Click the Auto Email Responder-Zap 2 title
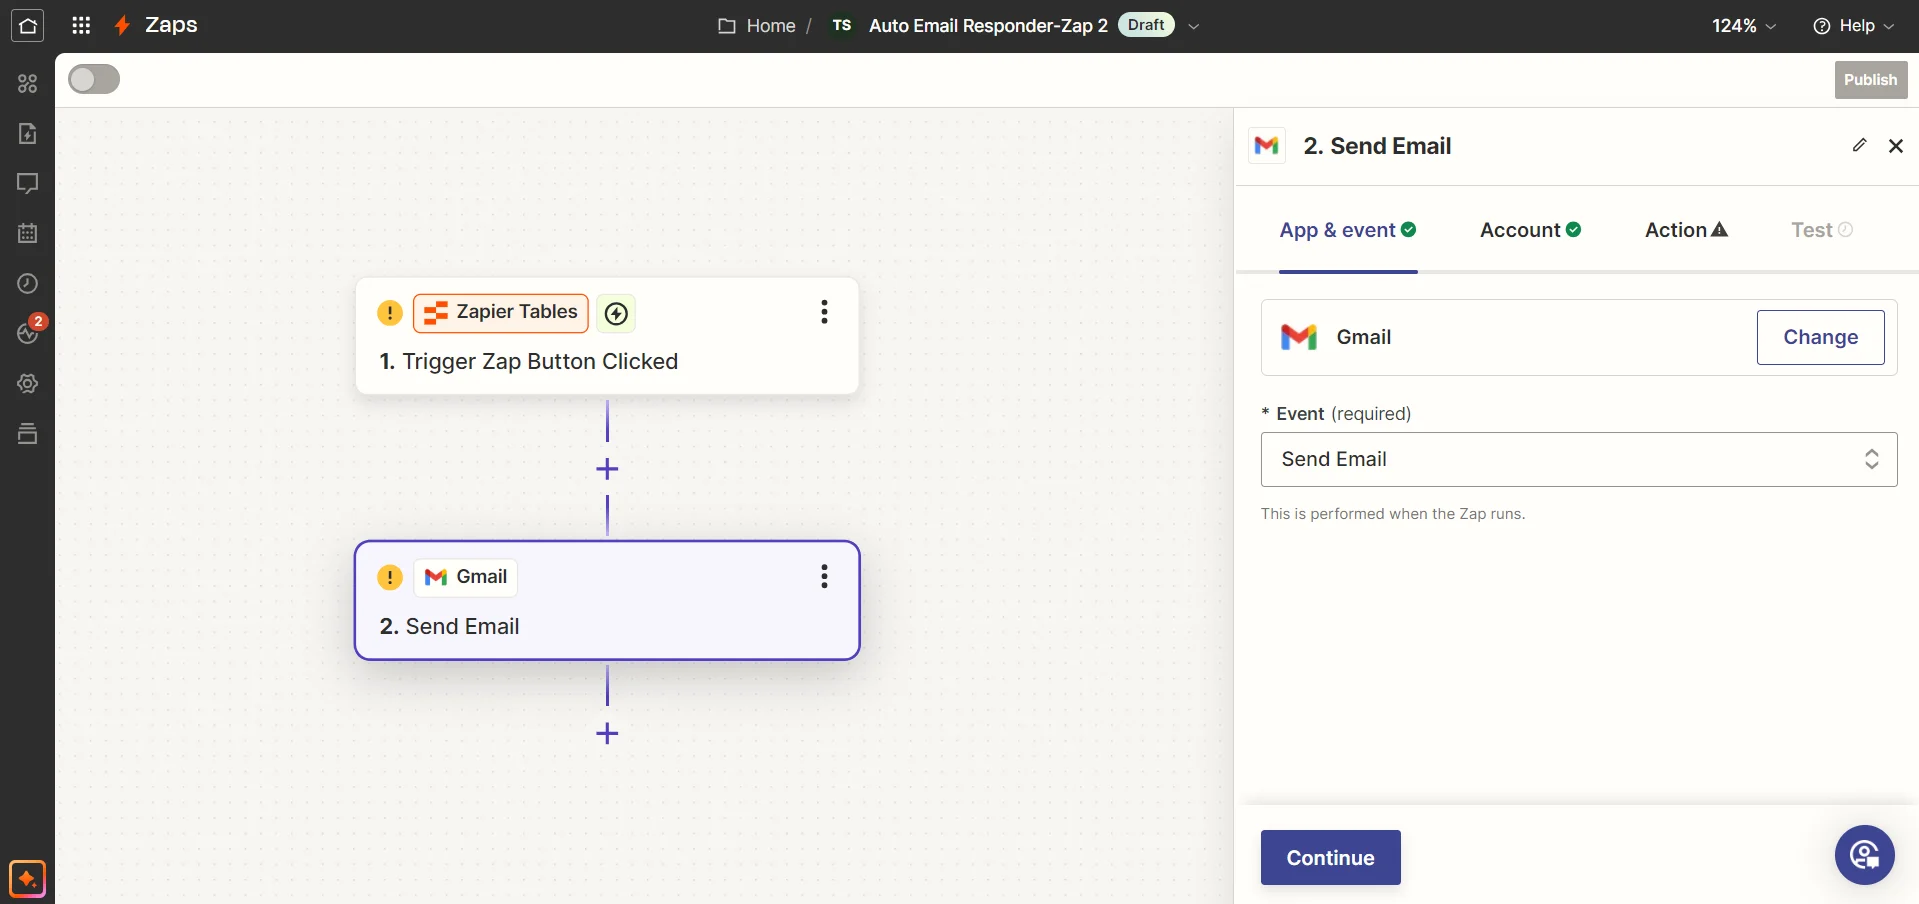Screen dimensions: 1919x904 988,26
